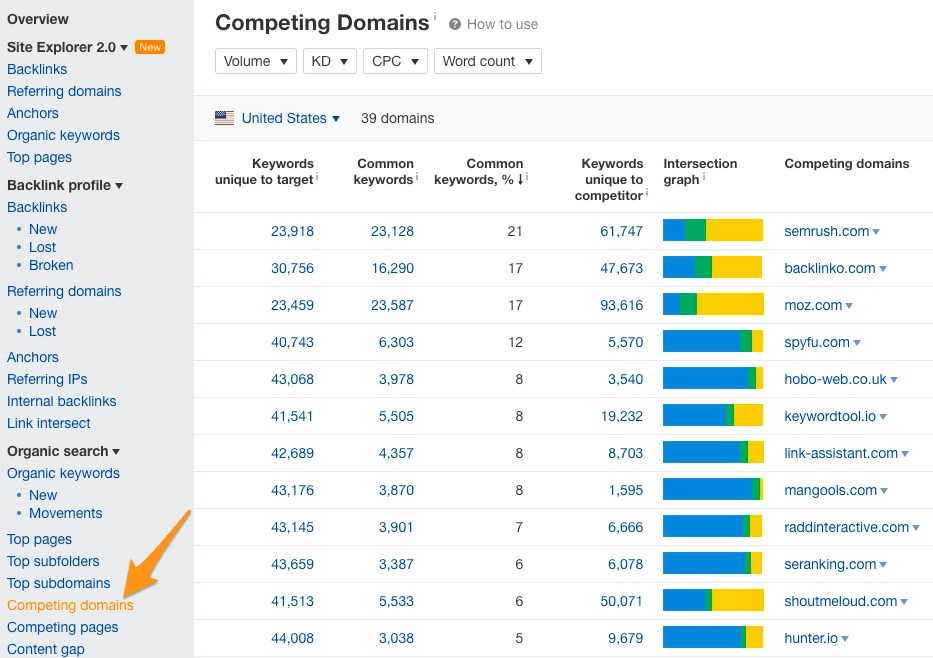Open the spyfu.com competitor link
This screenshot has height=658, width=933.
(816, 343)
